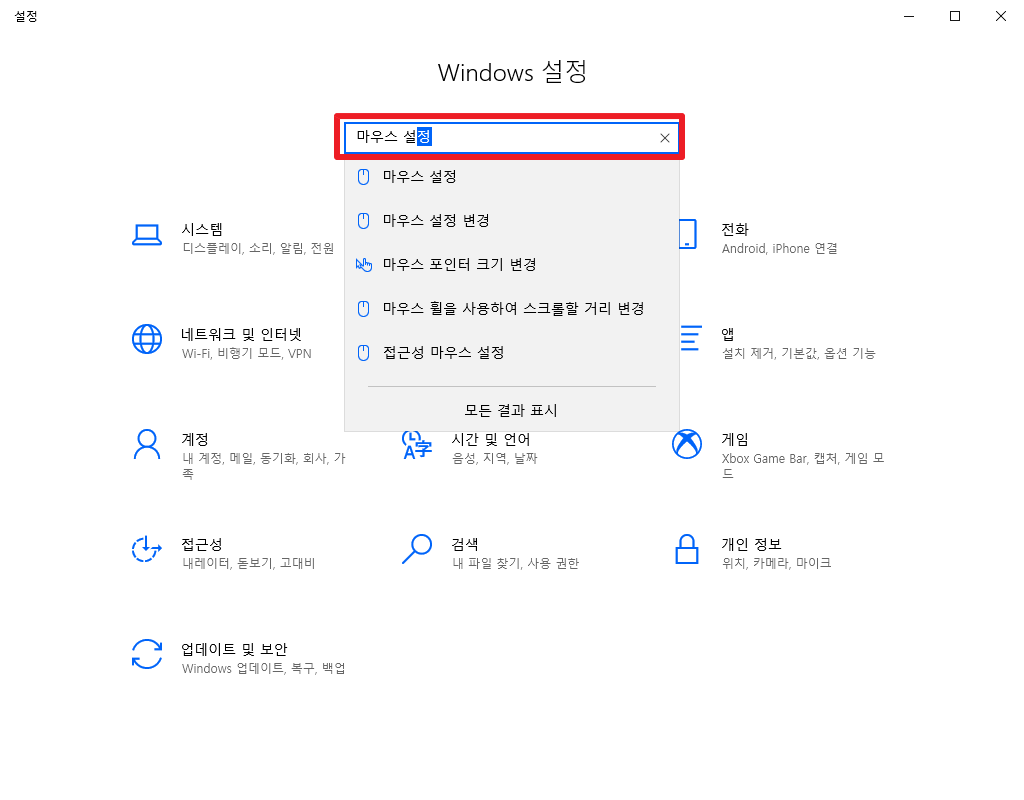The width and height of the screenshot is (1024, 800).
Task: Click the text 내 파일 찾기, 사용 권한
Action: click(515, 563)
